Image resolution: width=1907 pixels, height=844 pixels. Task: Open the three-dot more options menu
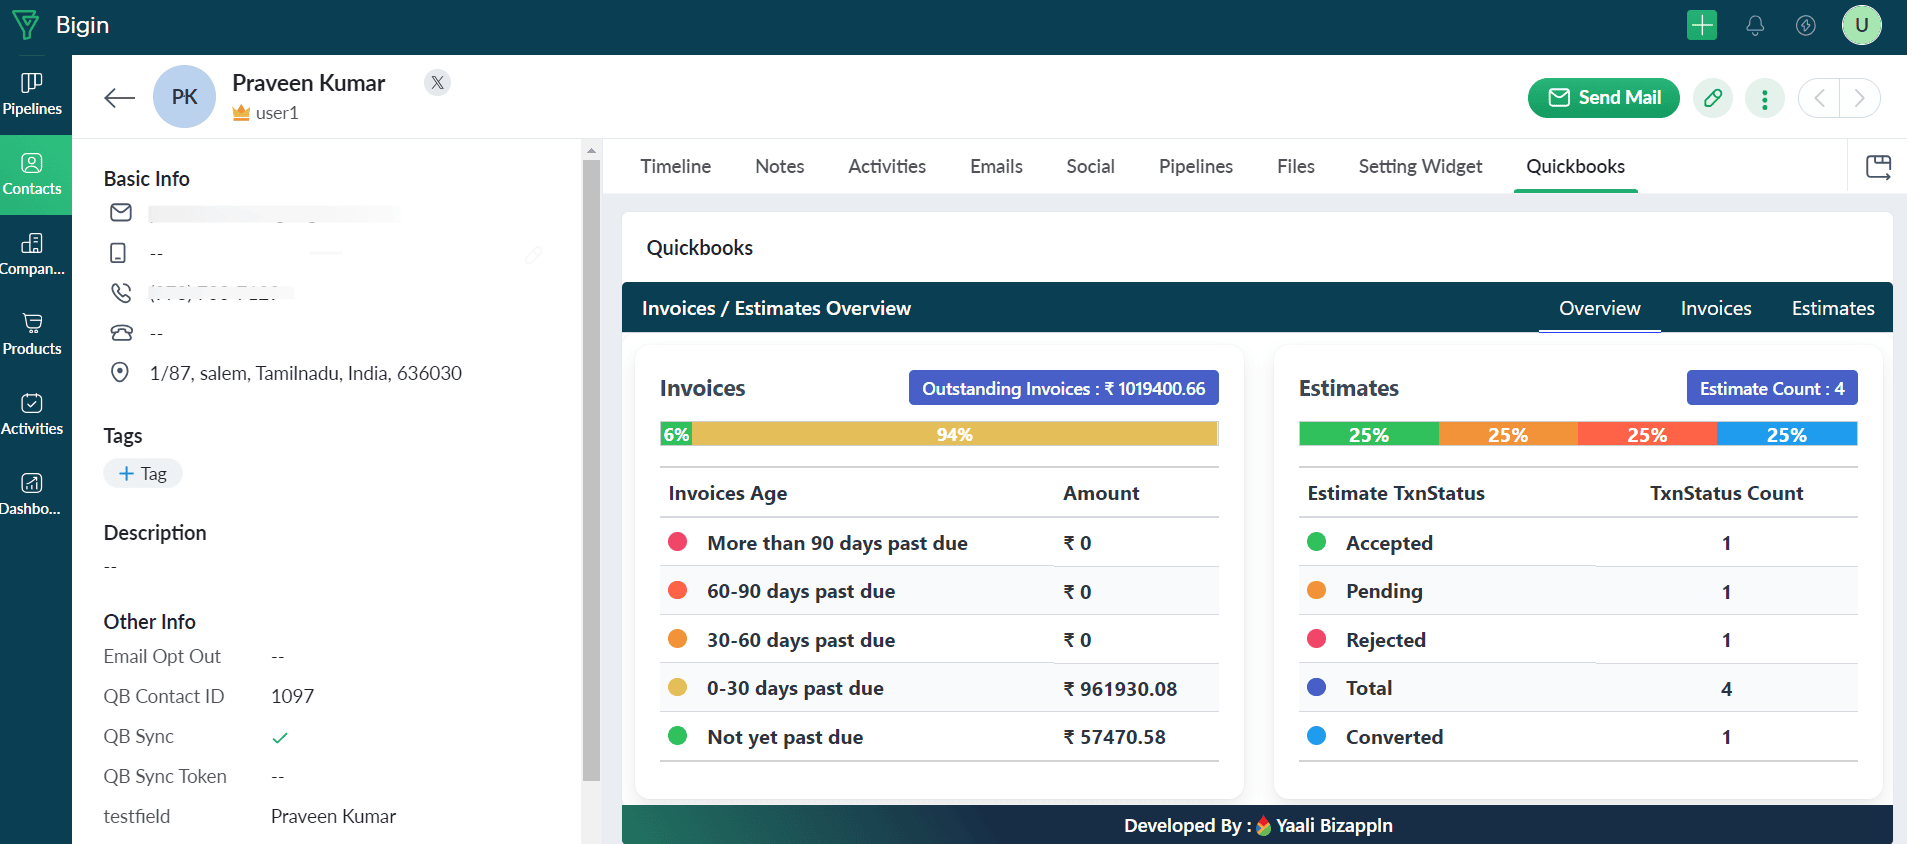1764,98
